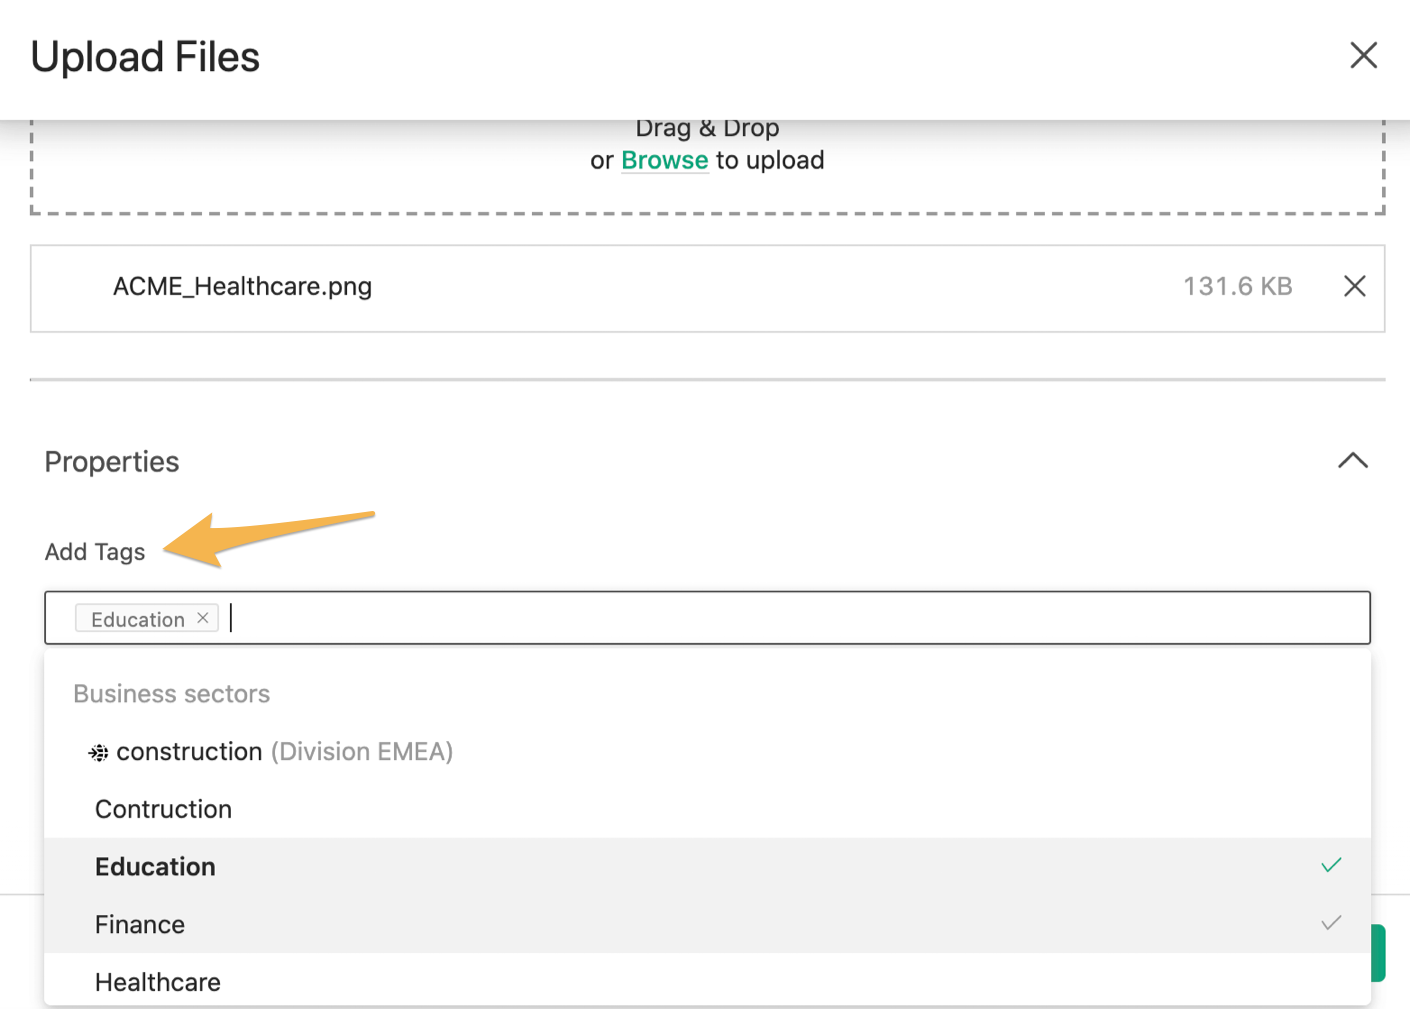Click the Properties section title
Viewport: 1410px width, 1009px height.
[x=112, y=462]
